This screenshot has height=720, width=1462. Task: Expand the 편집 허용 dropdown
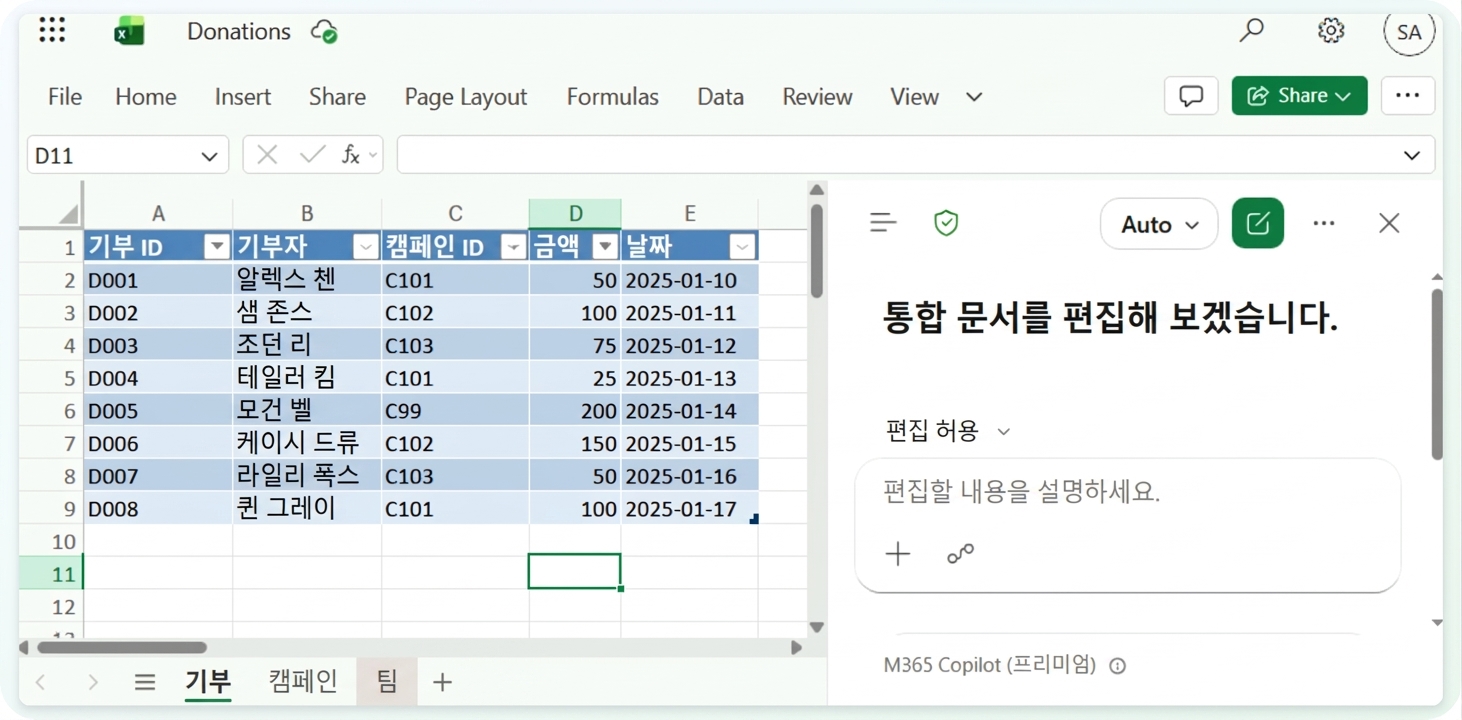click(x=948, y=431)
